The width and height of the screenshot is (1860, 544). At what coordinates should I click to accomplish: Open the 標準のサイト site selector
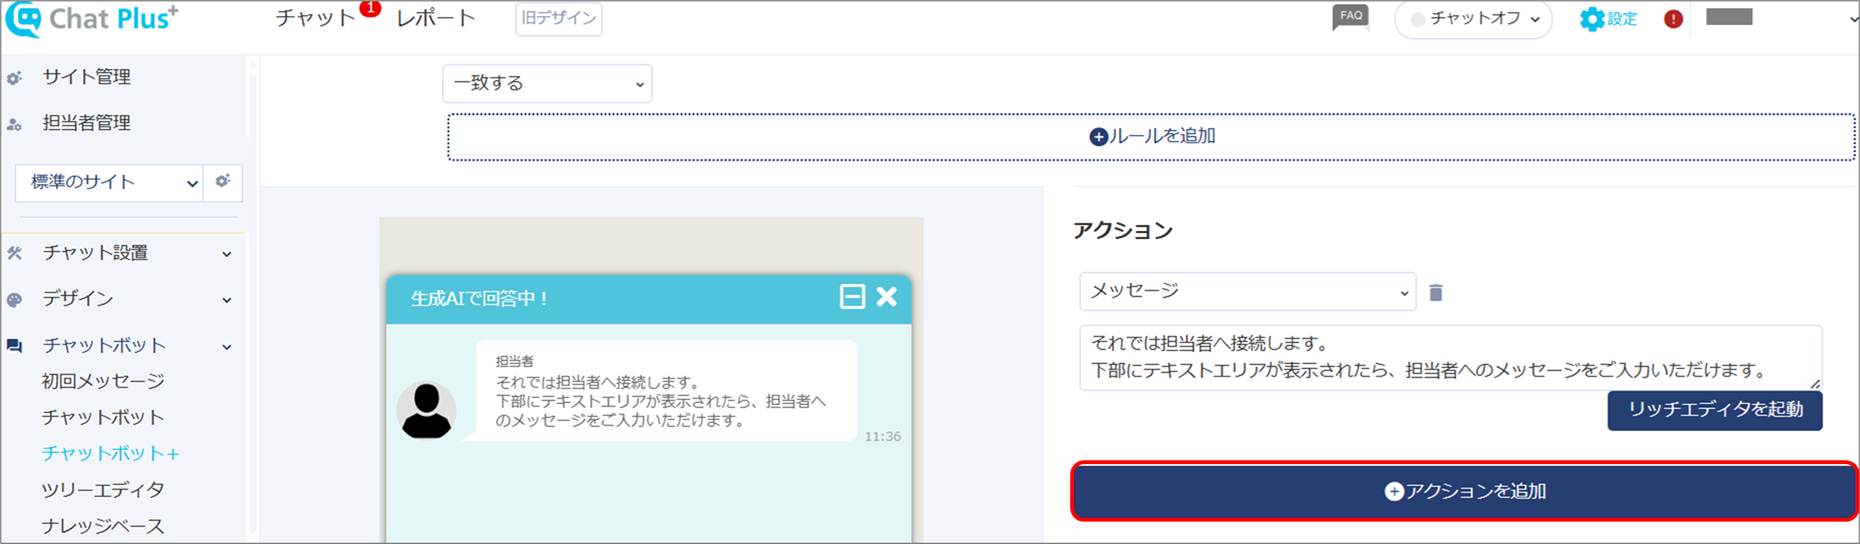coord(109,183)
